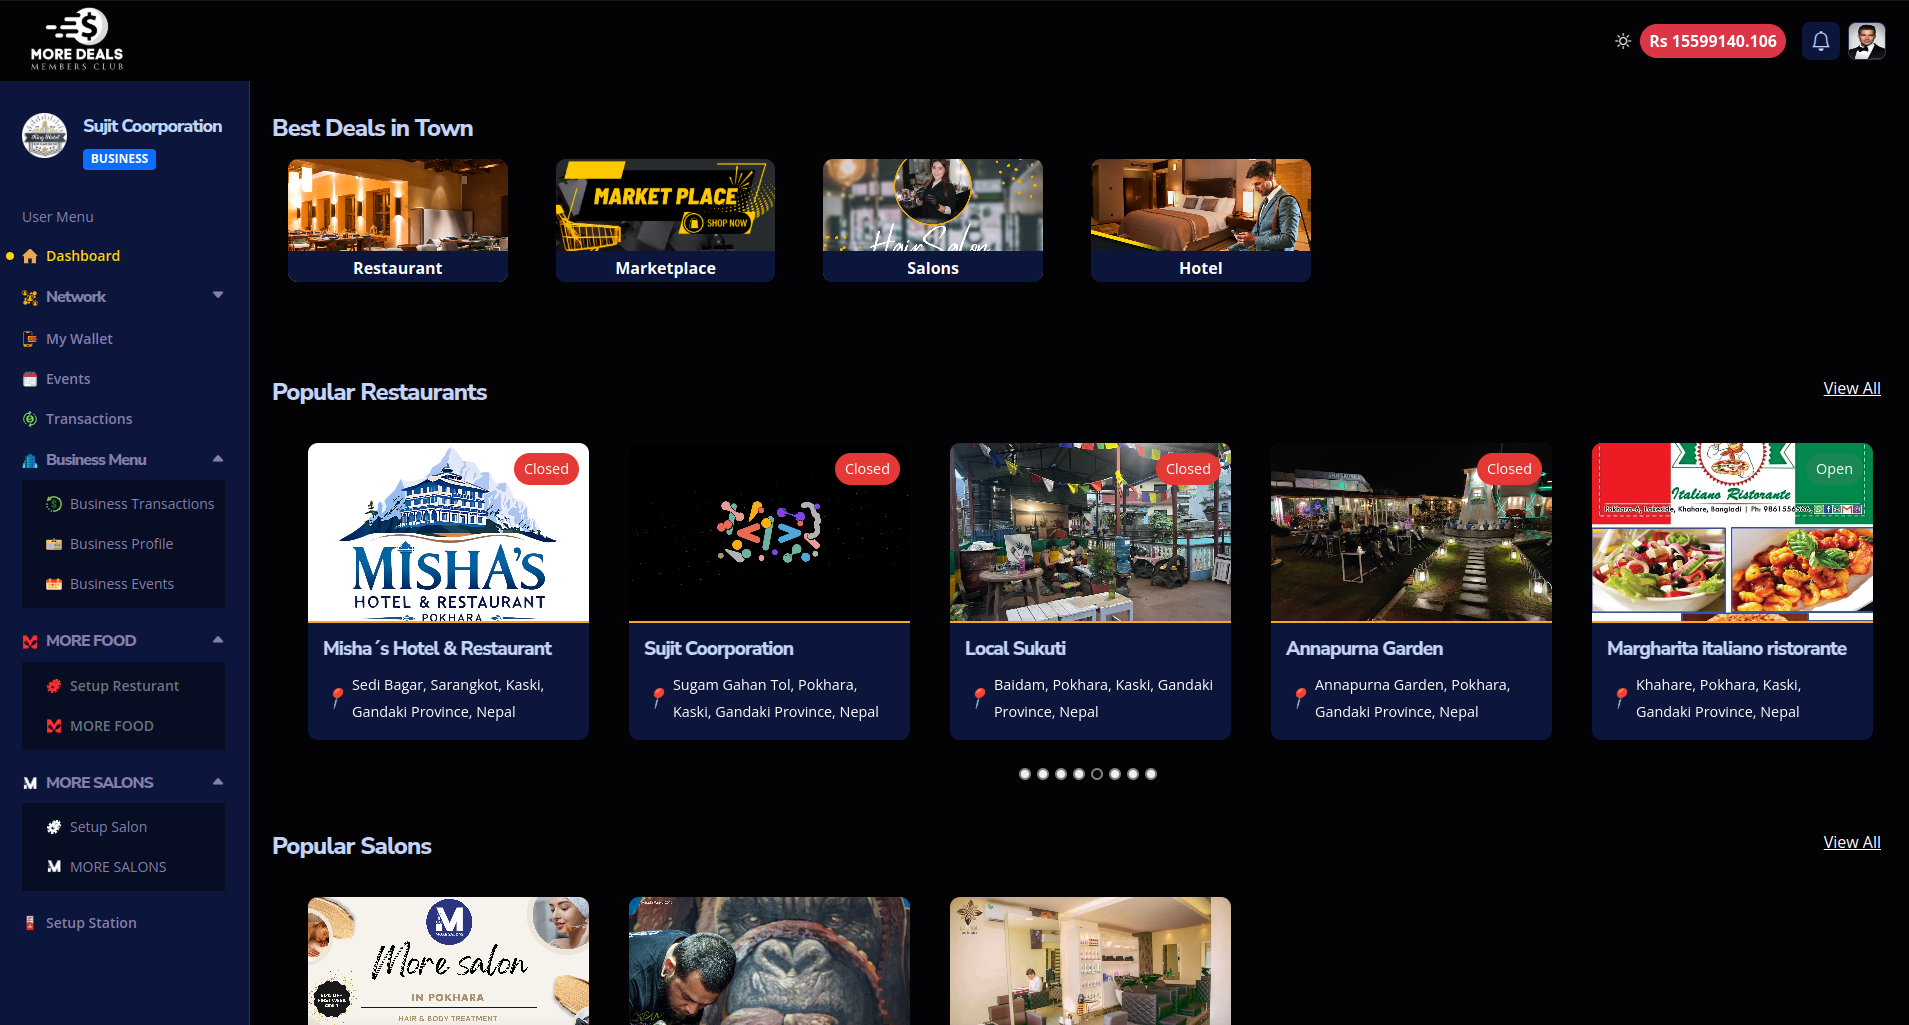
Task: Open Annapurna Garden restaurant title
Action: click(1364, 648)
